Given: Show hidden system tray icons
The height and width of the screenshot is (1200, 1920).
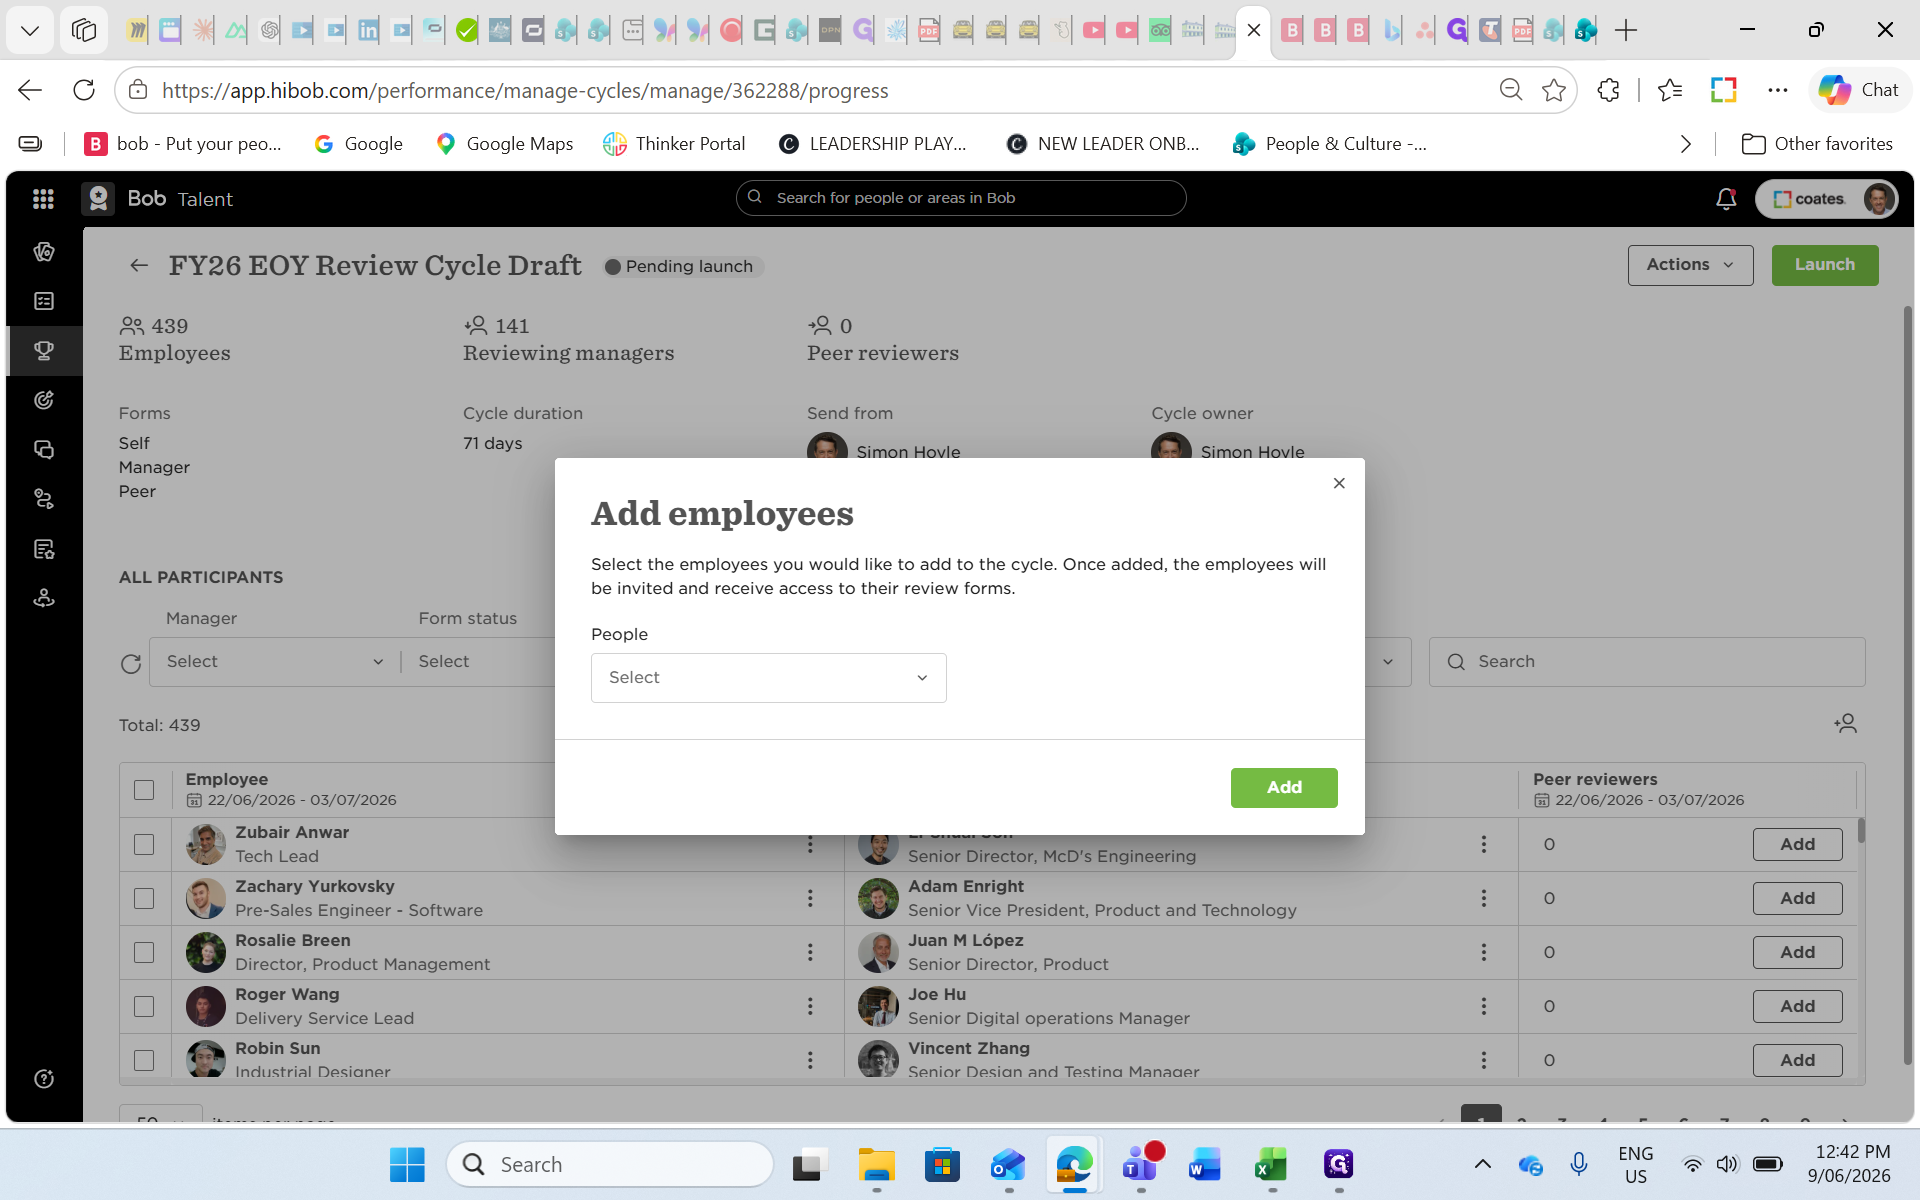Looking at the screenshot, I should [1483, 1164].
